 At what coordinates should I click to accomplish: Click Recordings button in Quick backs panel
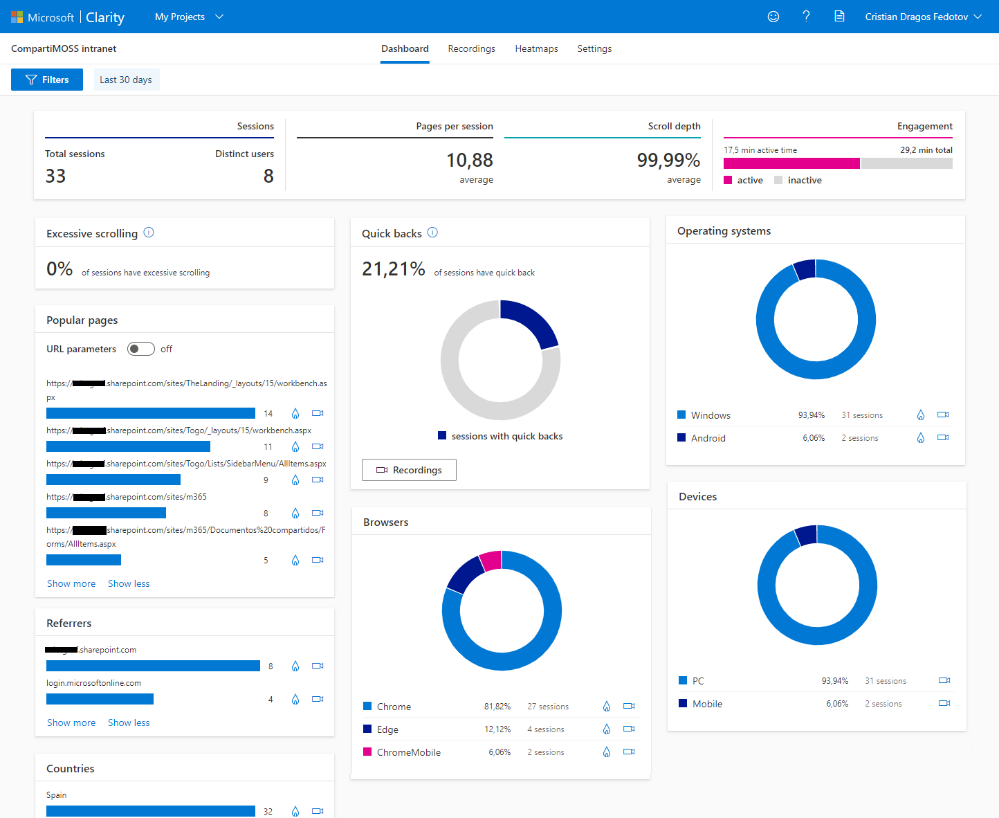click(409, 469)
